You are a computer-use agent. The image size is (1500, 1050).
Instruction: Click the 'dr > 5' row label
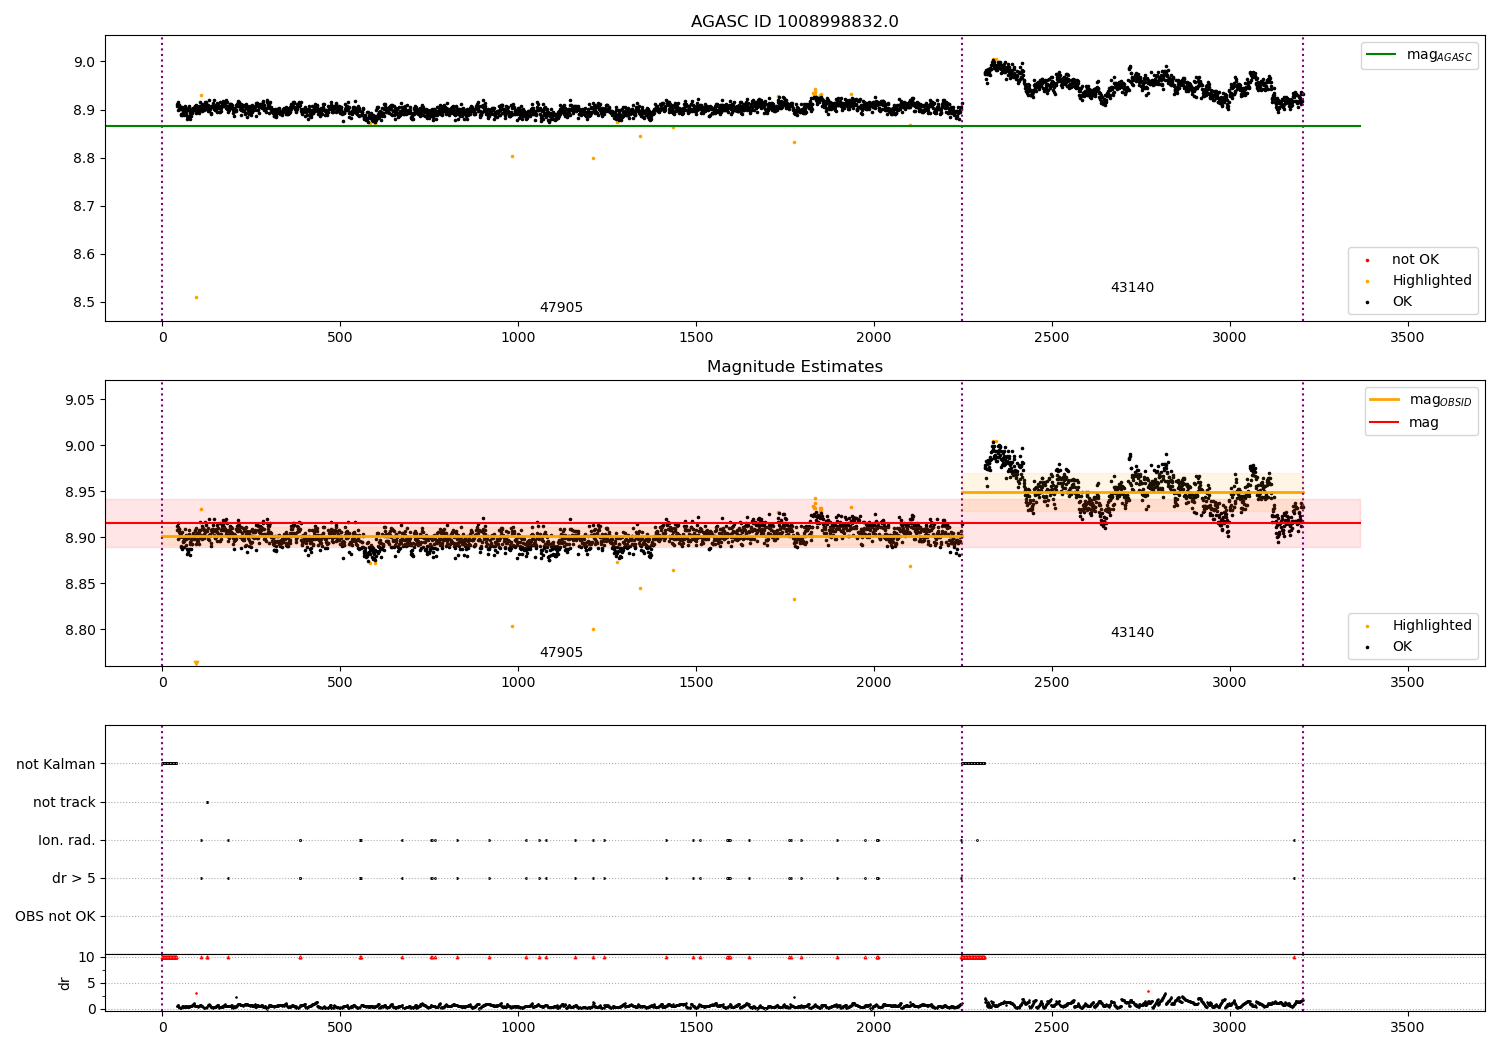(x=74, y=879)
